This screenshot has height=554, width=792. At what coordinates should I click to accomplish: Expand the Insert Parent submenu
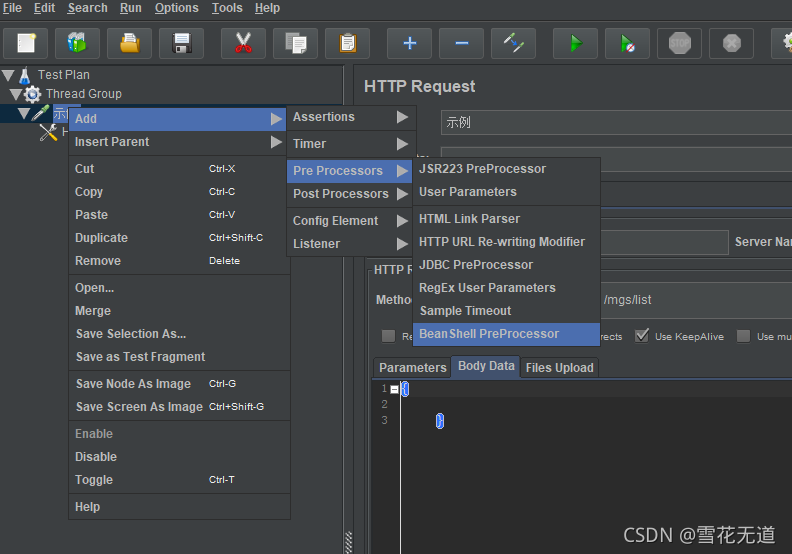[x=177, y=142]
